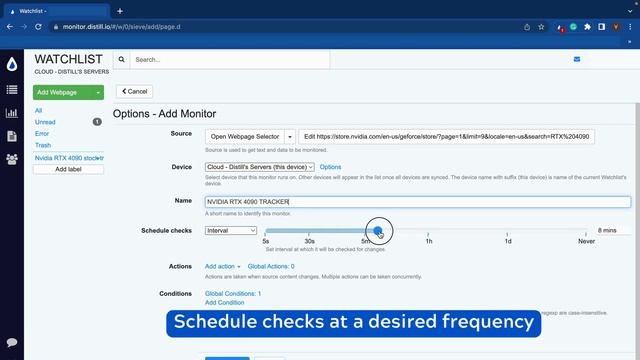Click the Open Webpage Selector button
640x360 pixels.
(245, 137)
